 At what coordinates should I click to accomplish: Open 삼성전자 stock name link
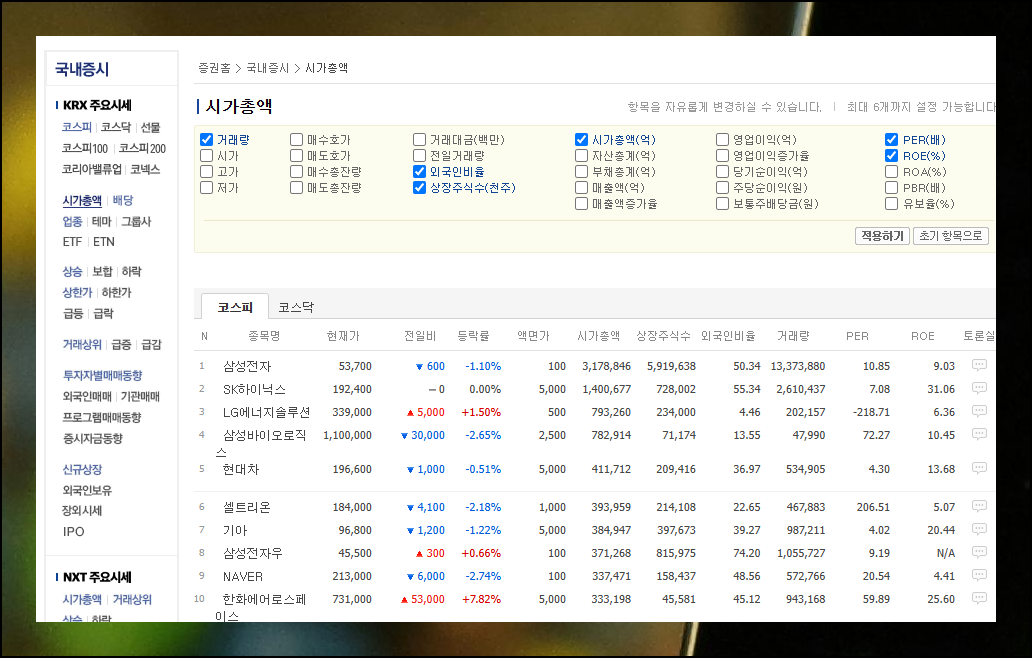click(247, 366)
